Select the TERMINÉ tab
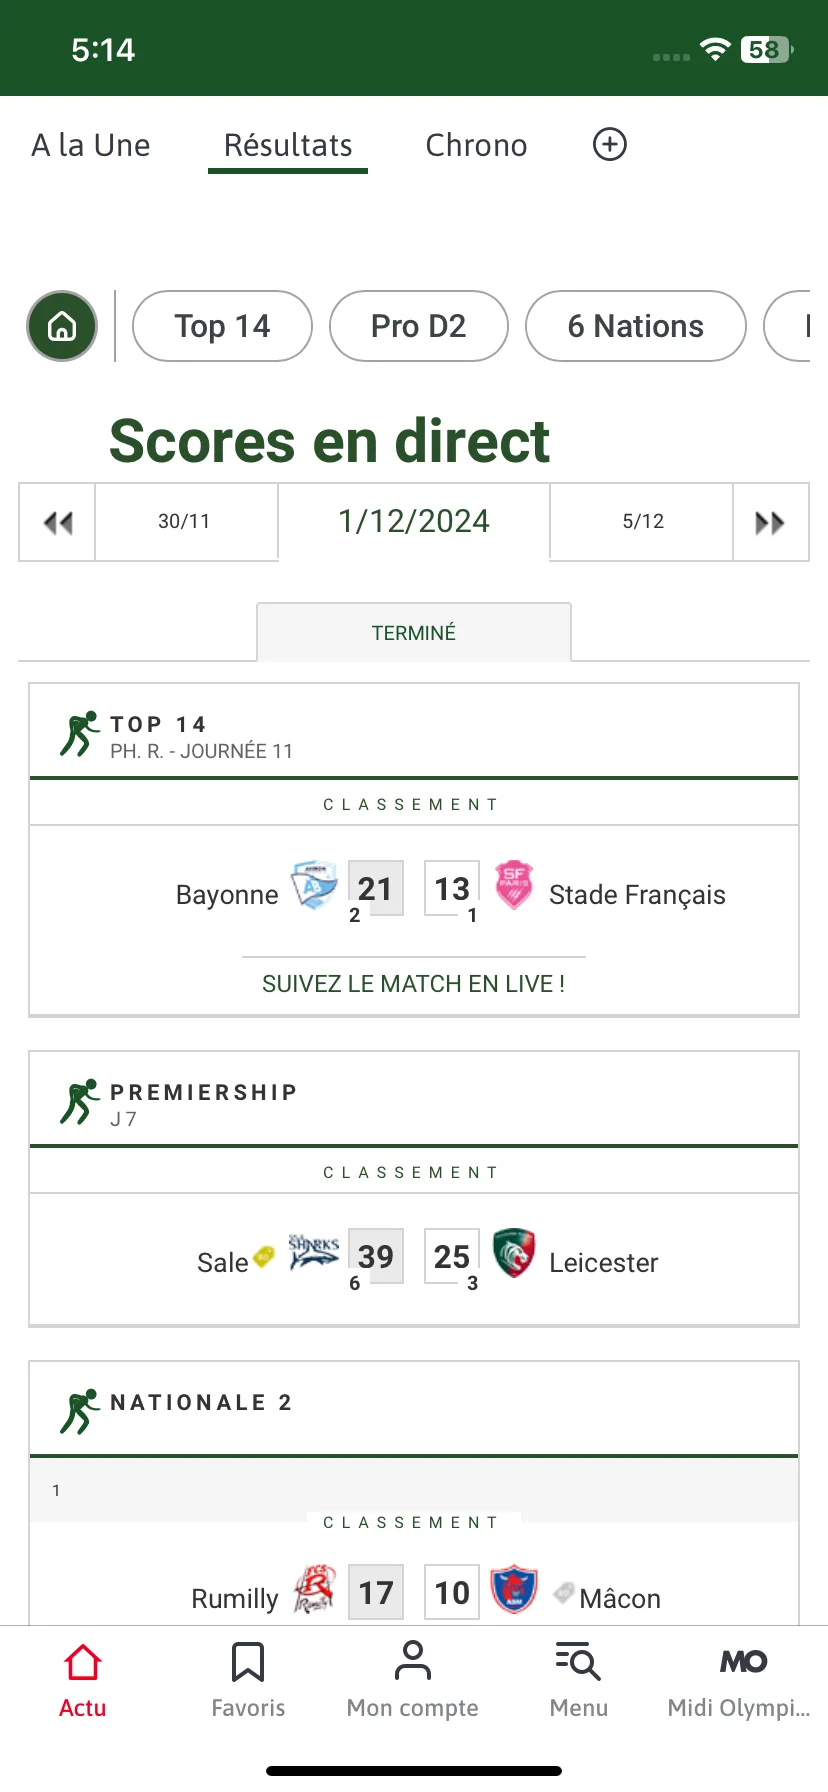Viewport: 828px width, 1792px height. click(x=414, y=632)
